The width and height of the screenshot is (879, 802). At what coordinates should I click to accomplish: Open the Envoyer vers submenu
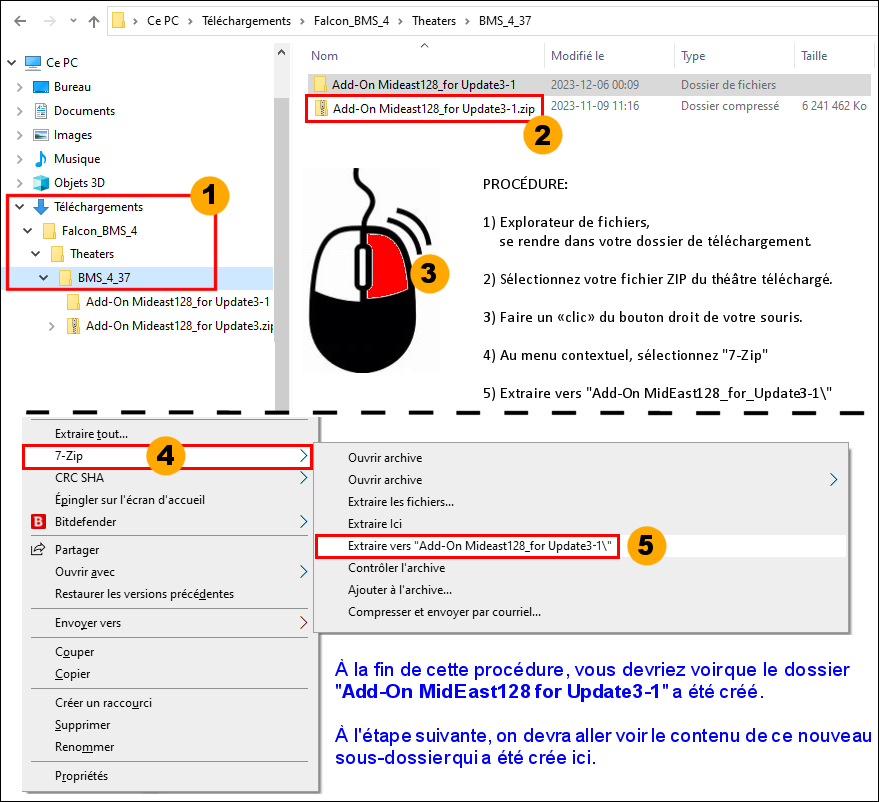coord(88,623)
